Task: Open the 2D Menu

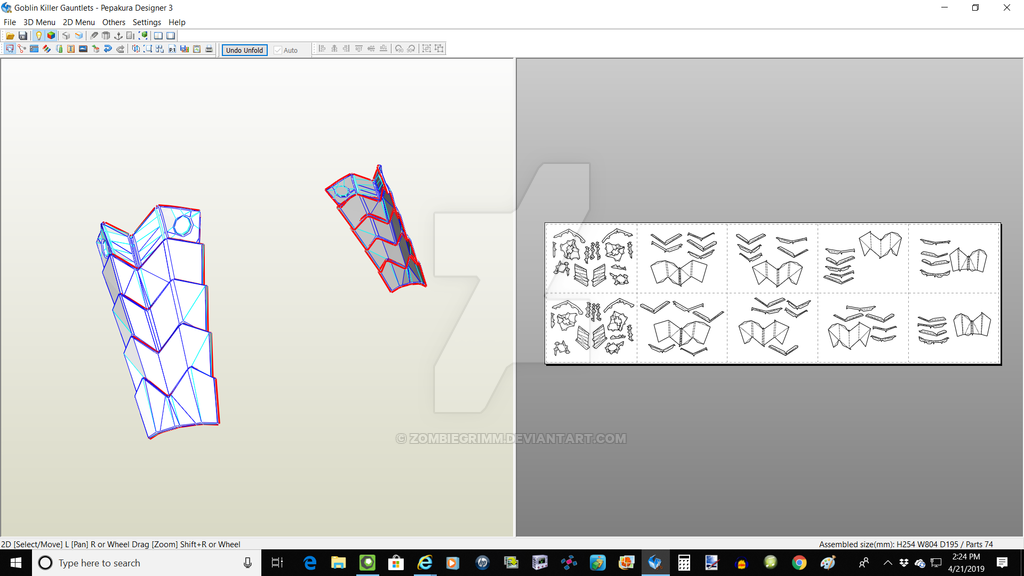Action: click(78, 22)
